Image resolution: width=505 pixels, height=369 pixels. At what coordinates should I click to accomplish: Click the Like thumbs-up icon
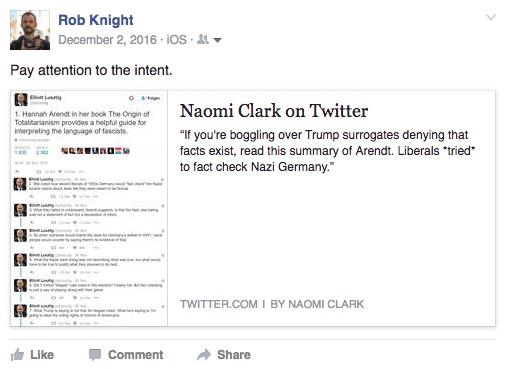pos(17,355)
